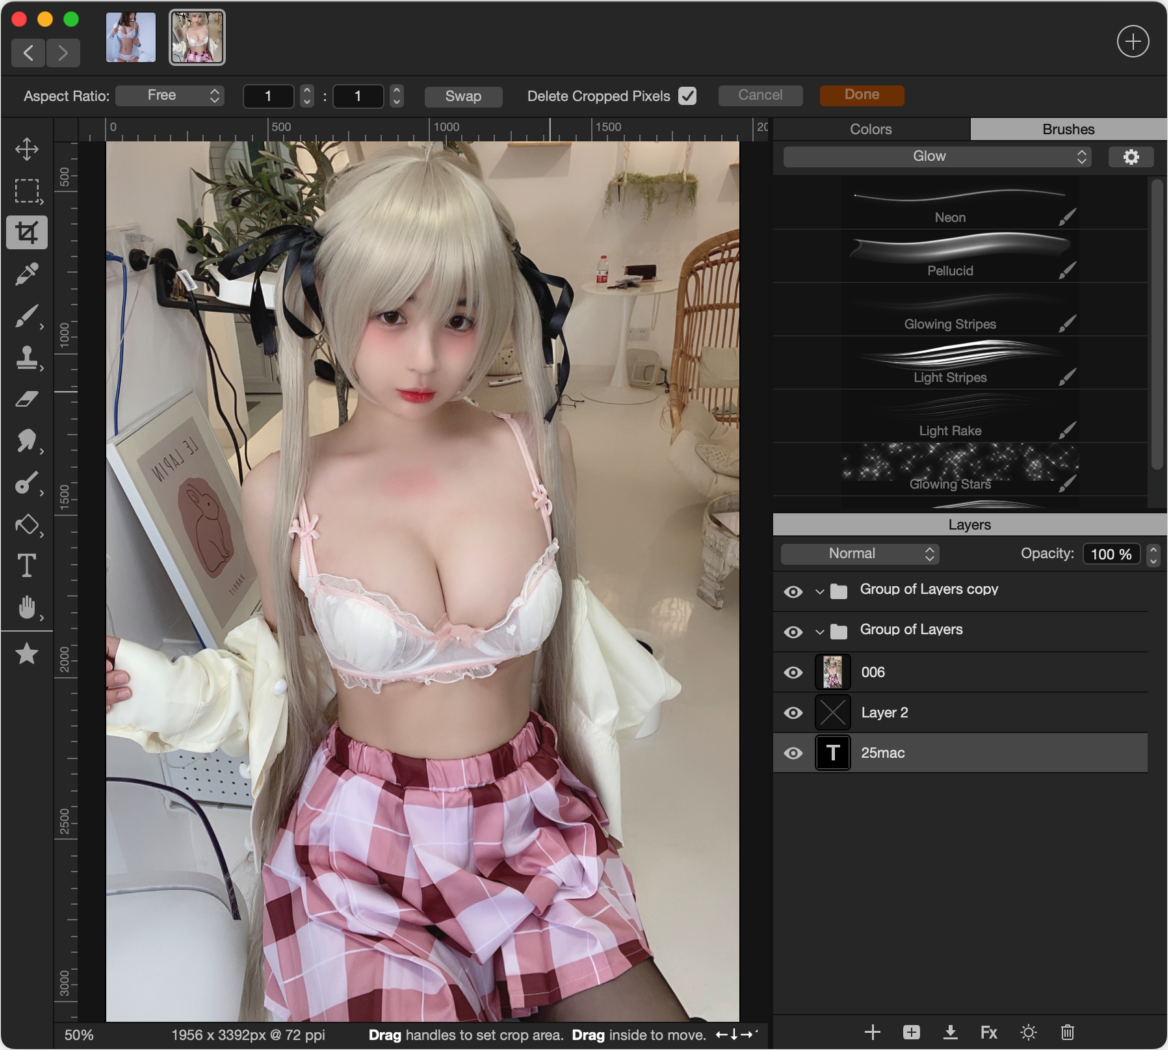Expand the Group of Layers copy chevron
Screen dimensions: 1168x1050
(819, 591)
